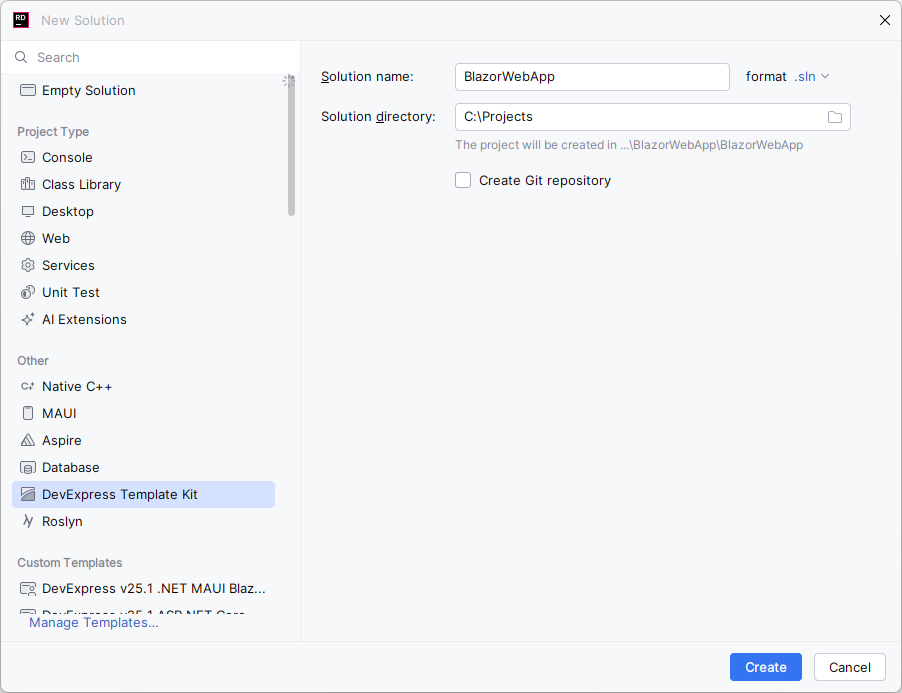Pick the Native C++ template
The height and width of the screenshot is (693, 902).
coord(77,386)
